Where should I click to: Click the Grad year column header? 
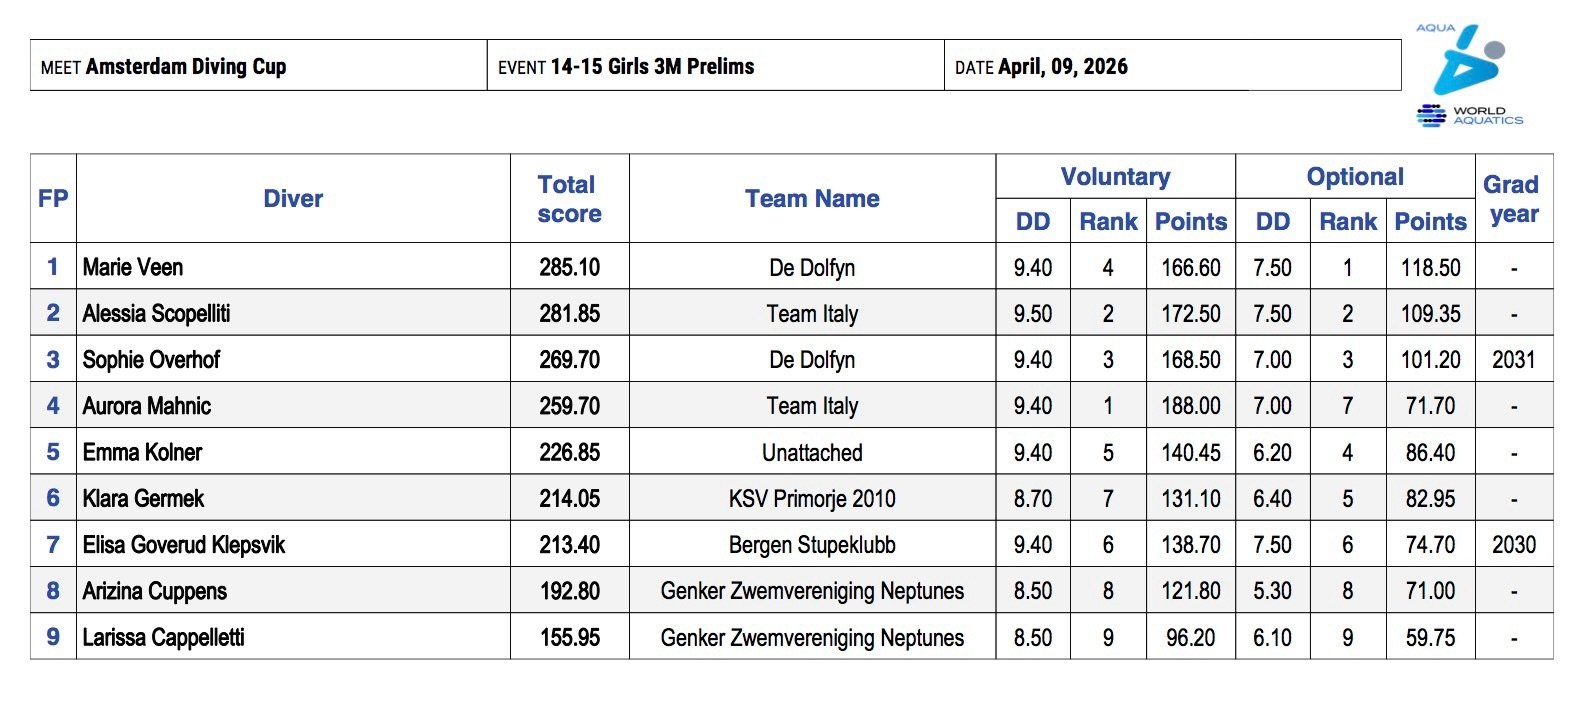(1513, 198)
